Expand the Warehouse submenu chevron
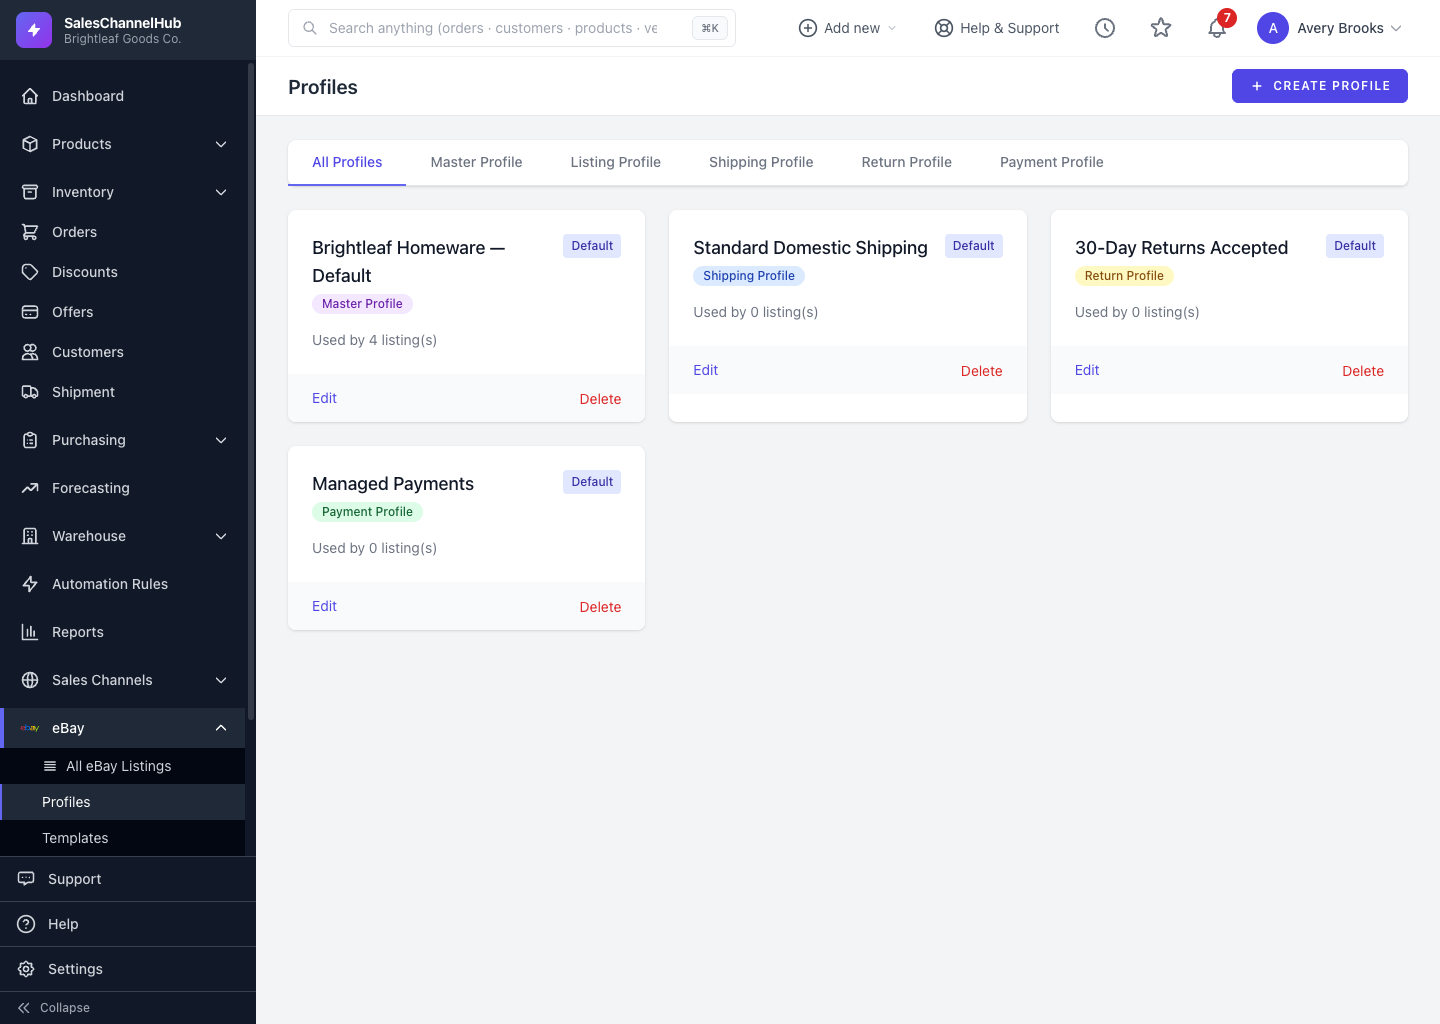The height and width of the screenshot is (1024, 1440). pyautogui.click(x=221, y=536)
